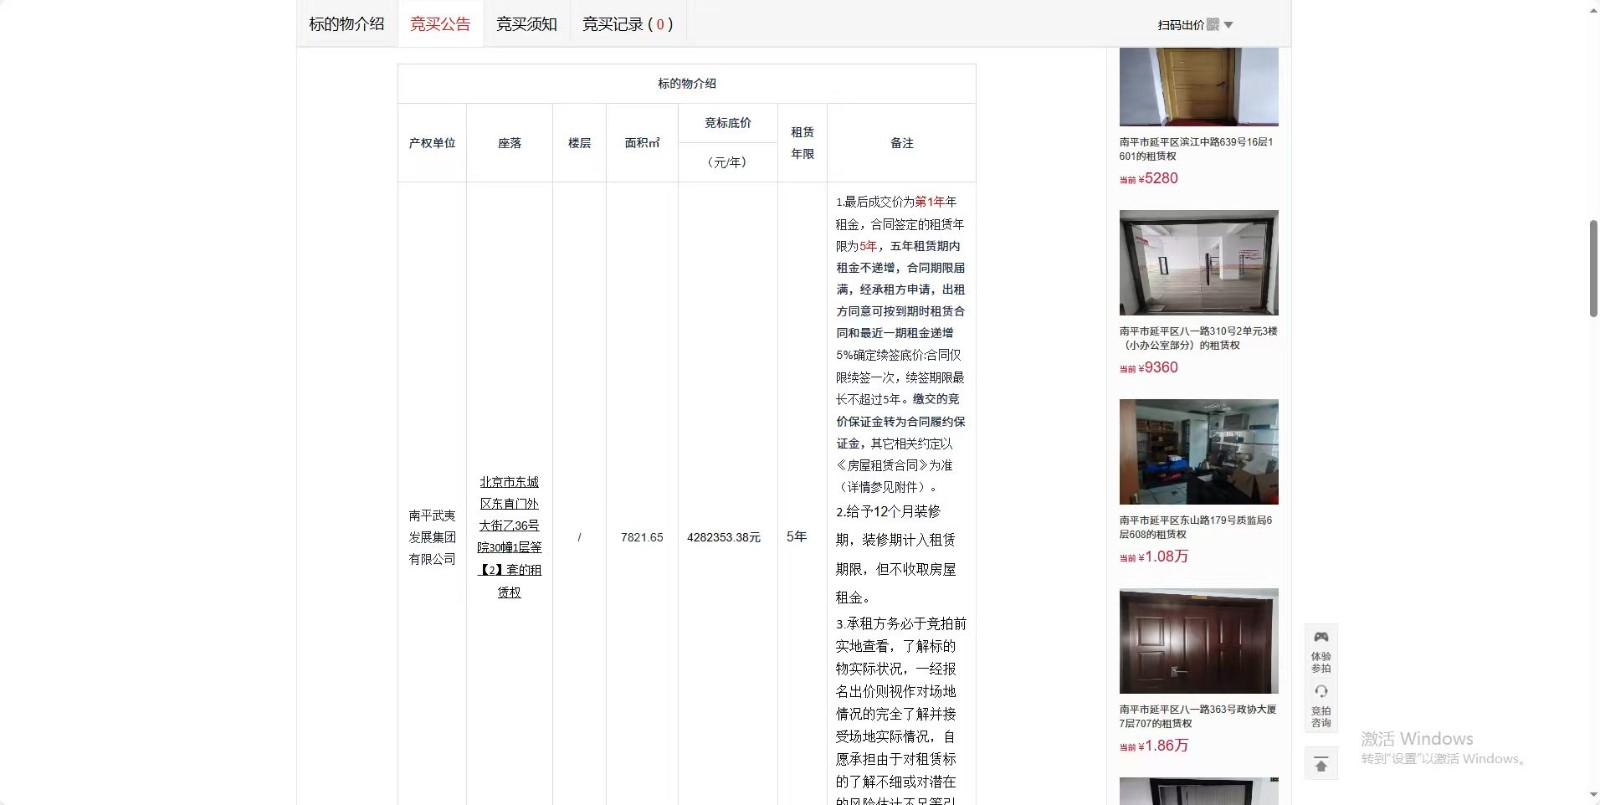The image size is (1600, 805).
Task: Click the 滨江中路639号16层1601 listing title
Action: 1196,149
